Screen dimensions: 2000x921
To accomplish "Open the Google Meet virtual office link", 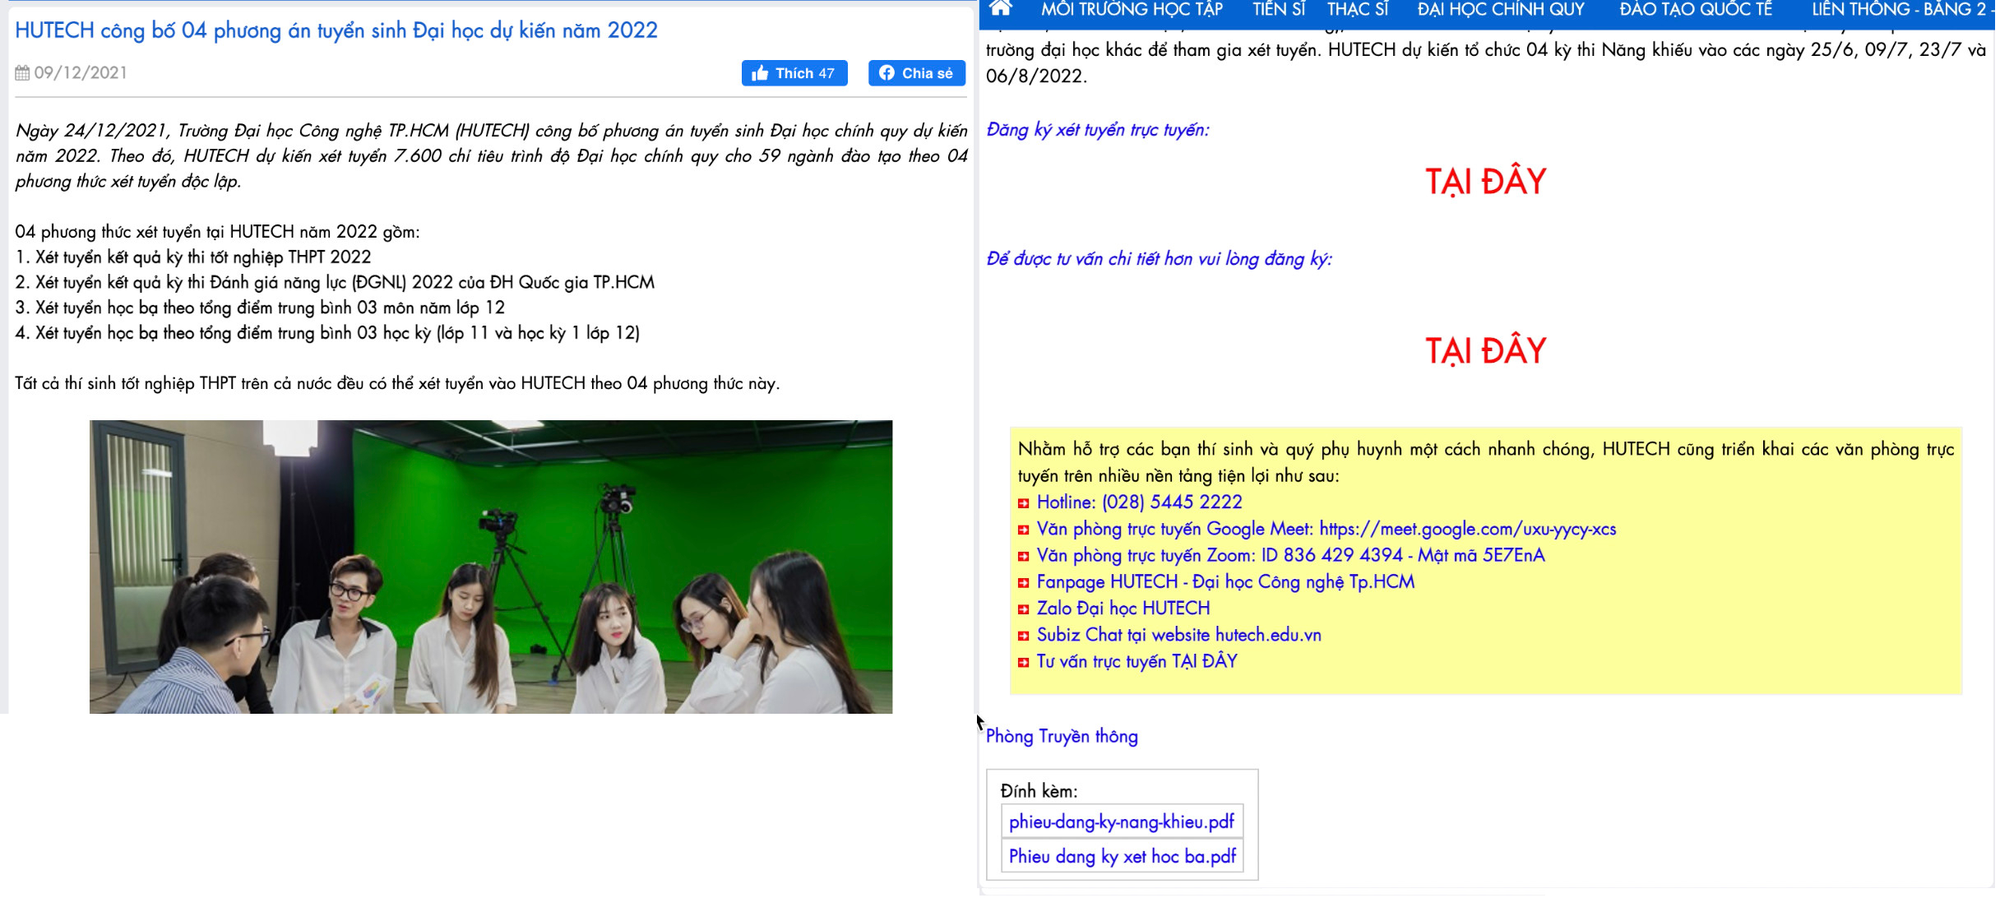I will point(1326,529).
